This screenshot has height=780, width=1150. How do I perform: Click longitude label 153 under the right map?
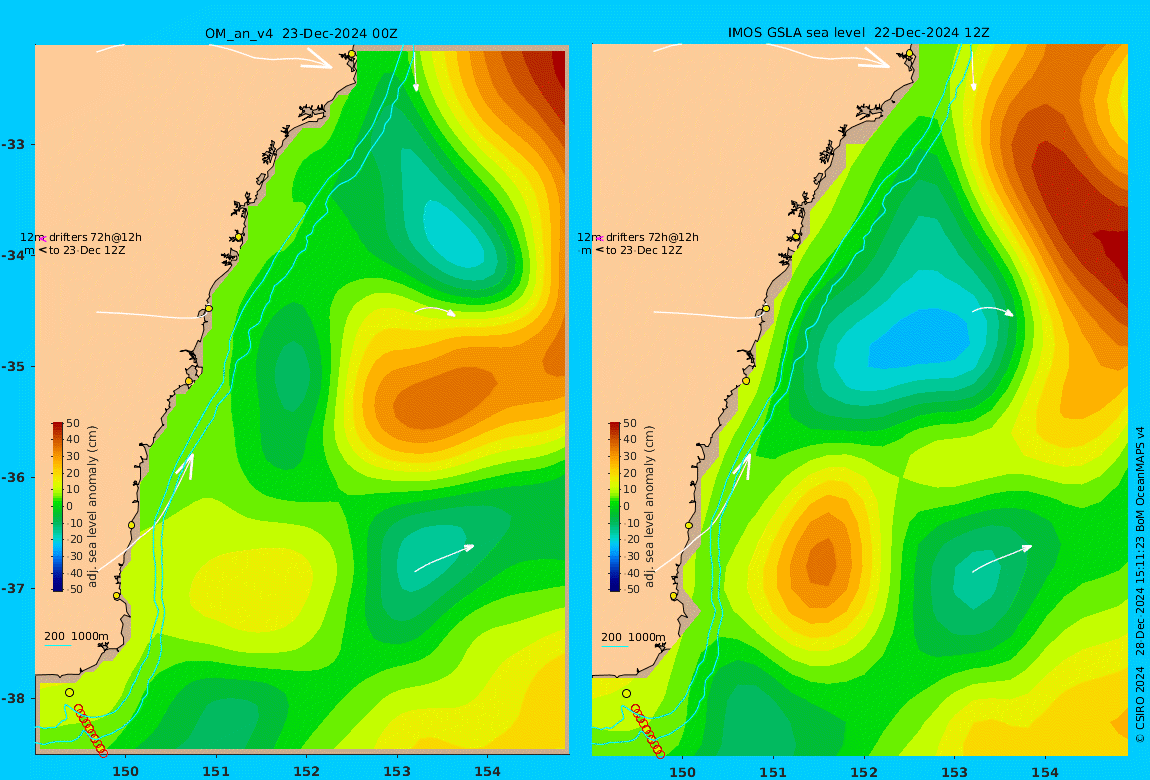coord(954,772)
